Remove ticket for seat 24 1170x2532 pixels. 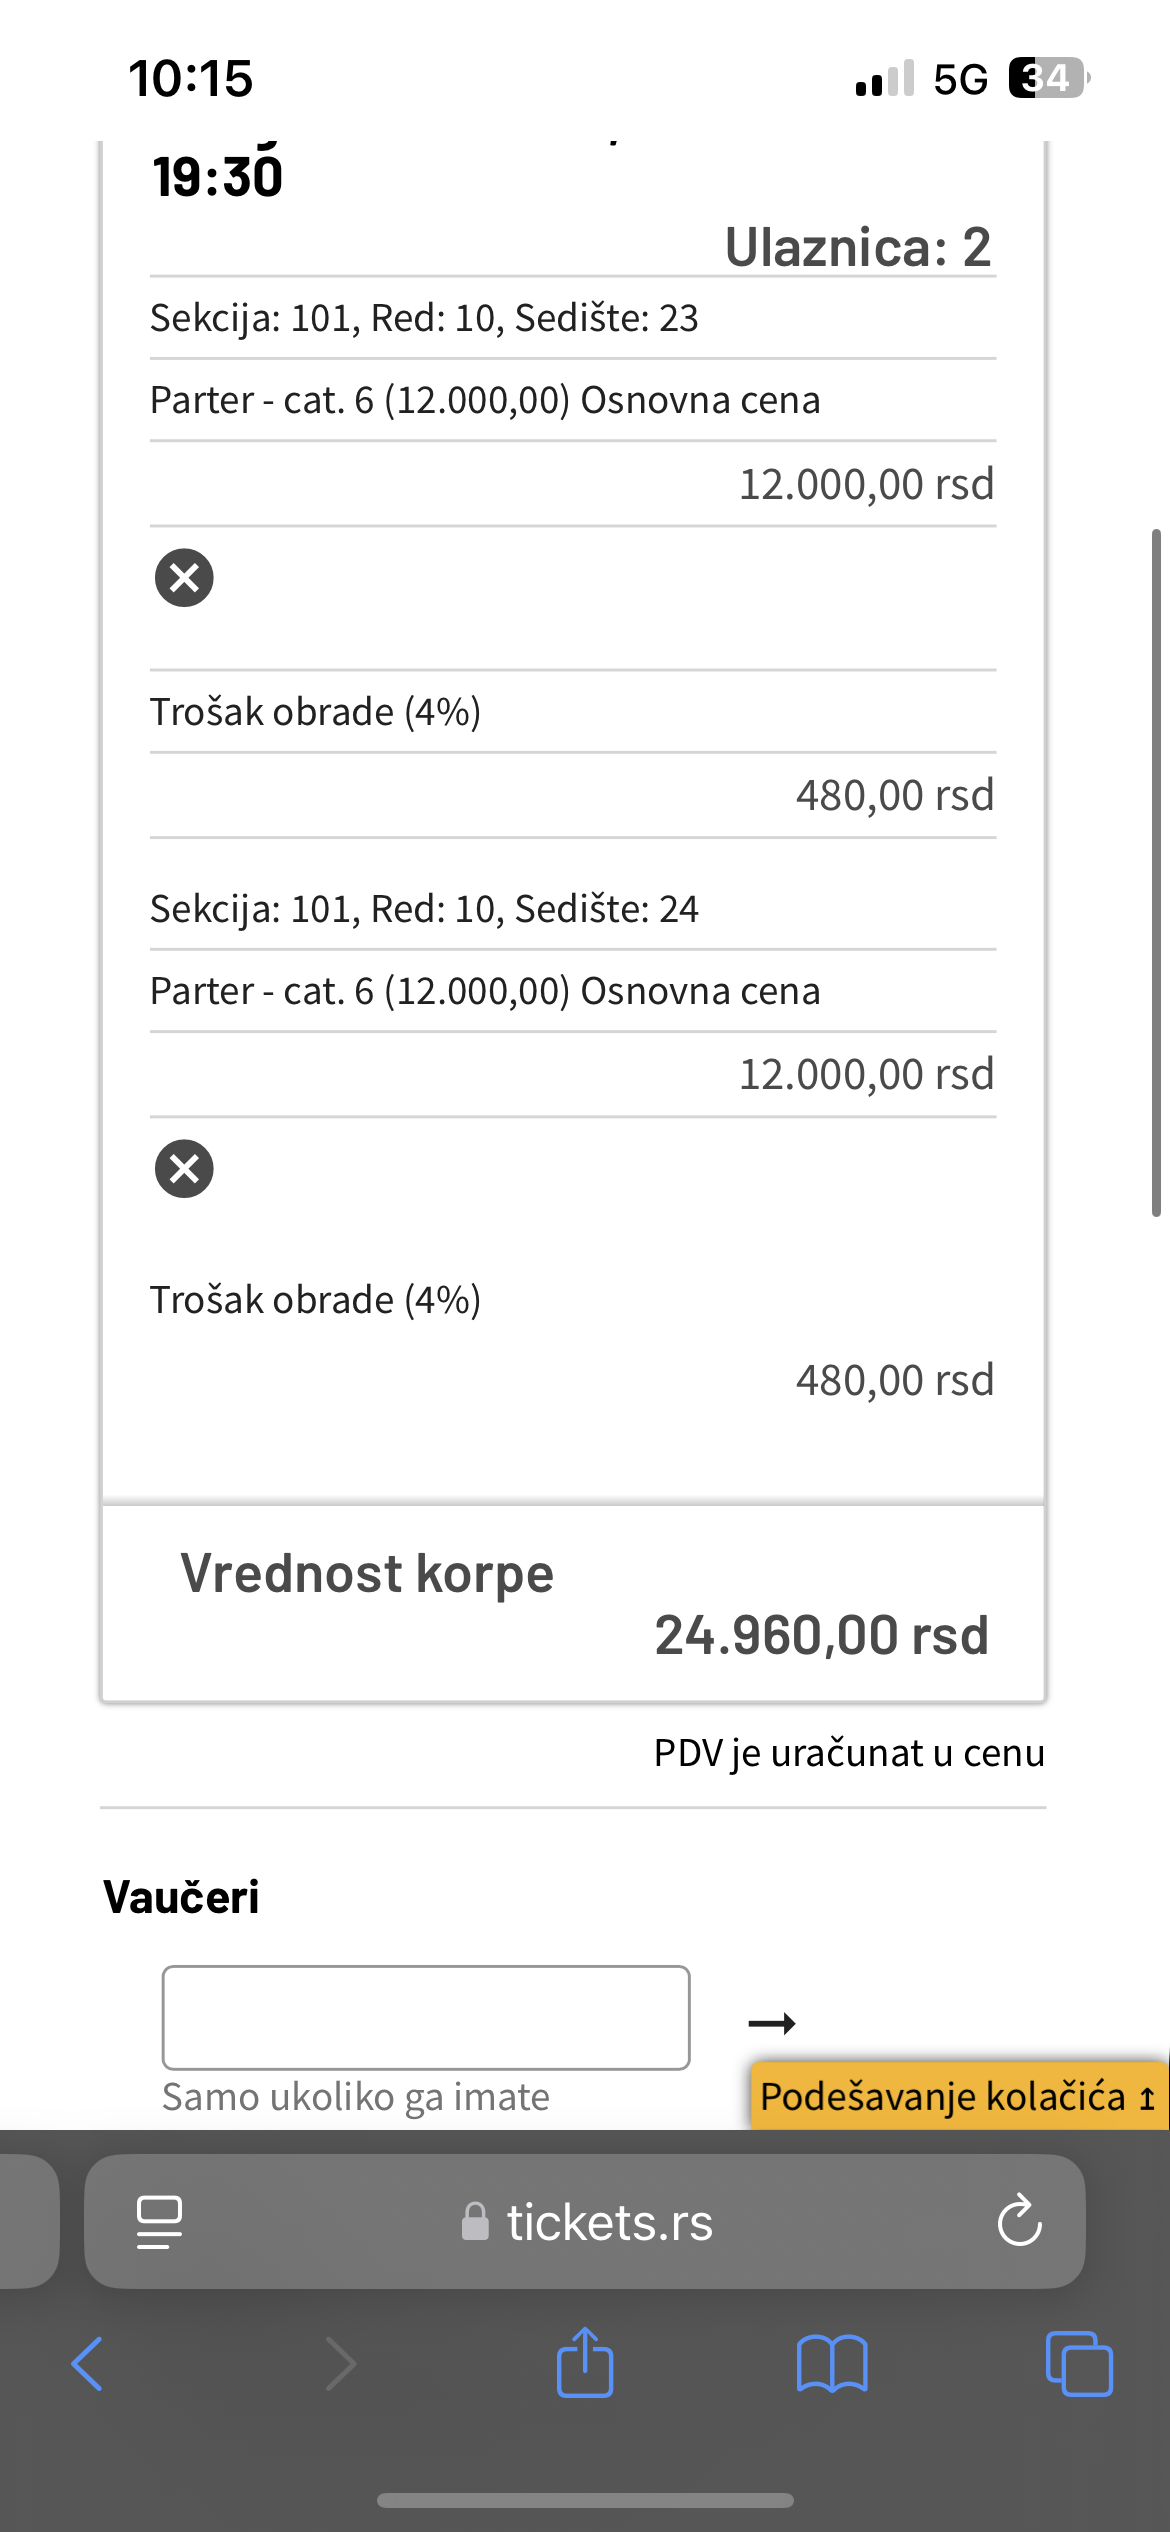(184, 1168)
